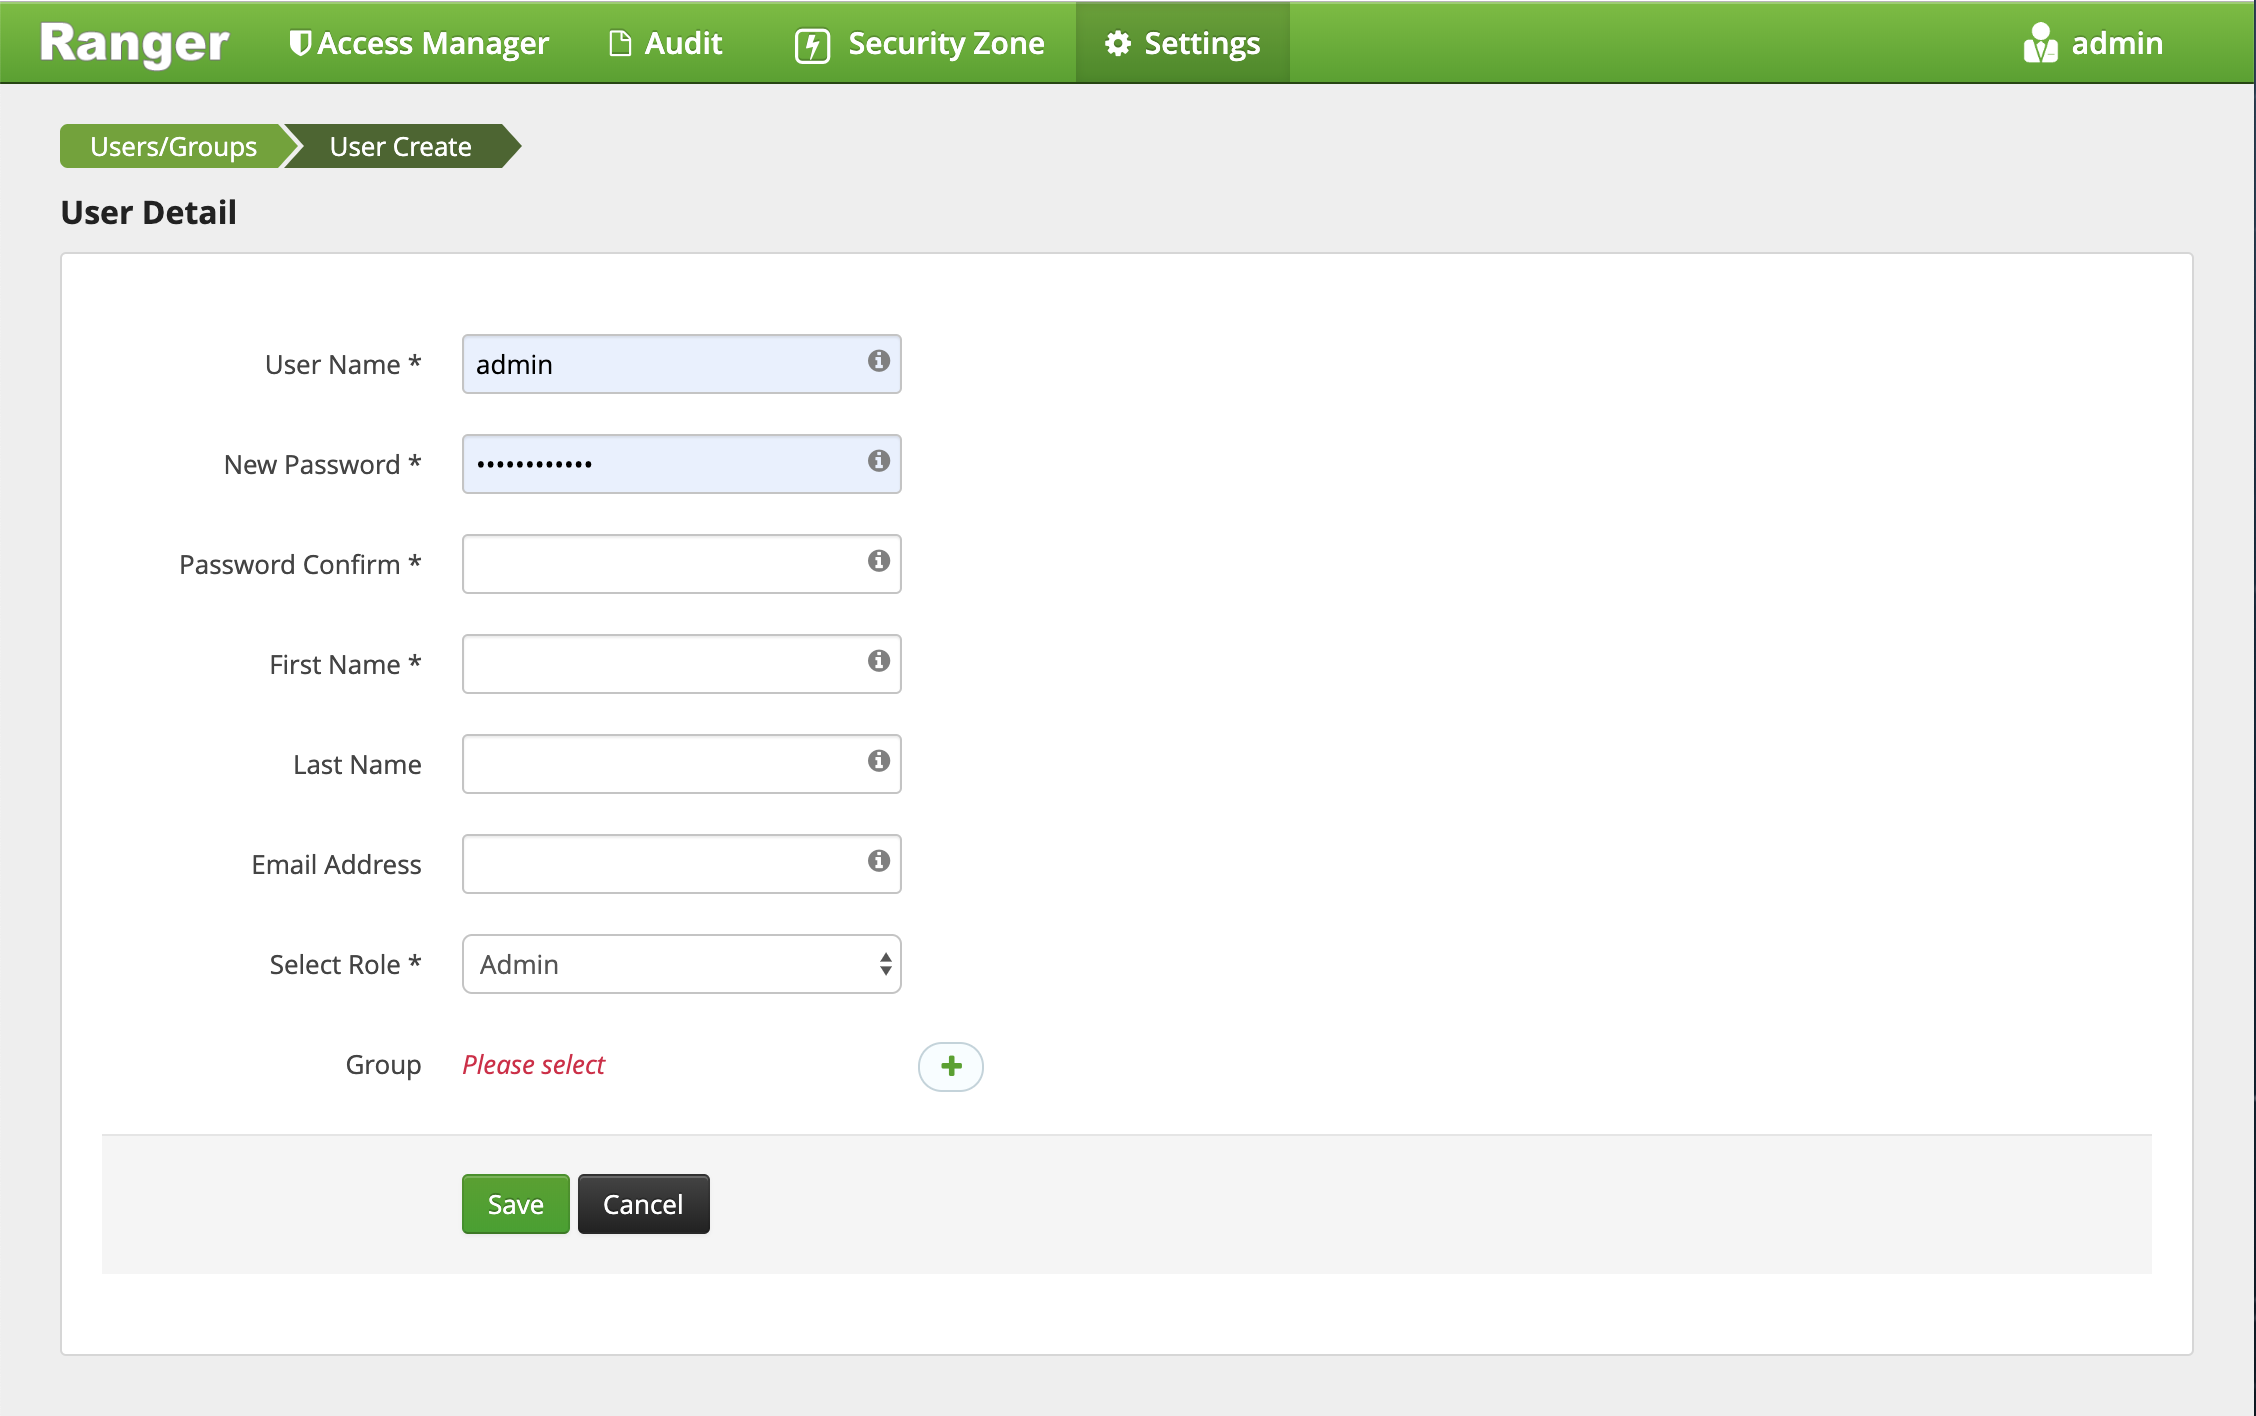Open the Settings menu

(x=1183, y=43)
